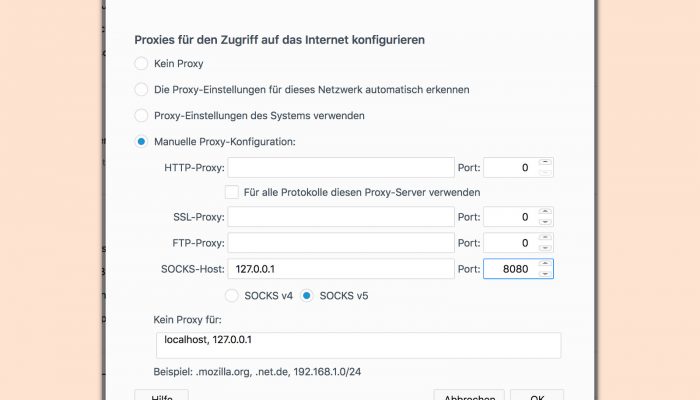Select the Kein Proxy option
The height and width of the screenshot is (400, 700).
pyautogui.click(x=141, y=63)
